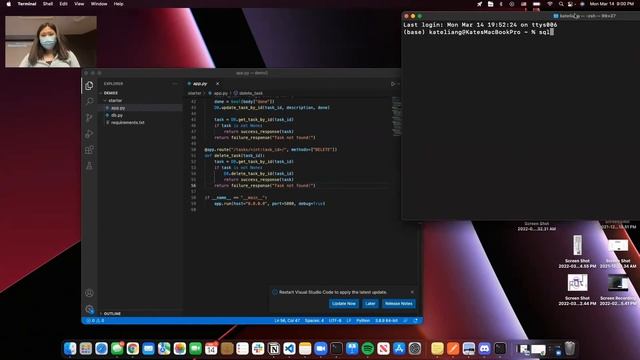Click starter breadcrumb in editor

194,93
